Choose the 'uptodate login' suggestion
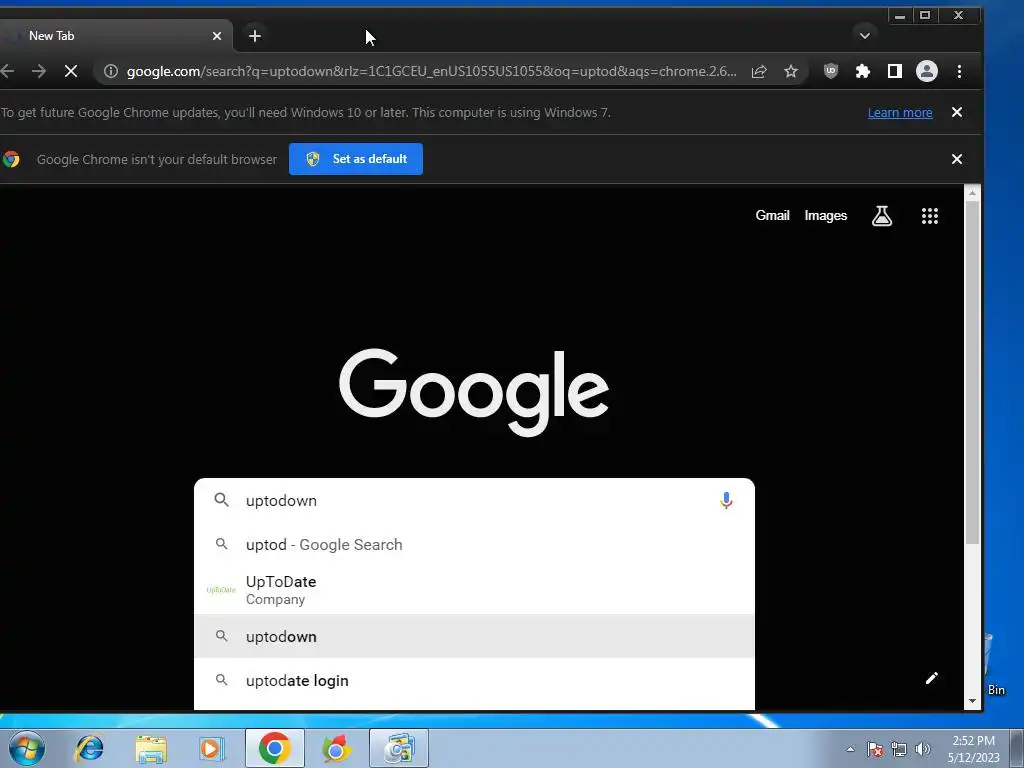The width and height of the screenshot is (1024, 768). click(x=474, y=680)
